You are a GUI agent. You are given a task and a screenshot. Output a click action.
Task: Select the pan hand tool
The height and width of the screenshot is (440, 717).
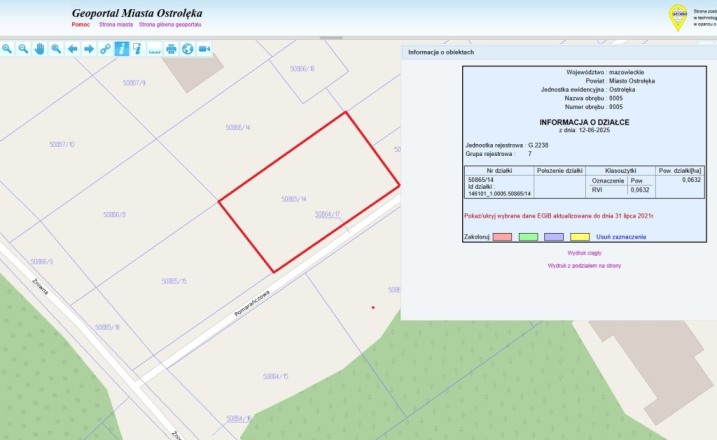pos(39,48)
